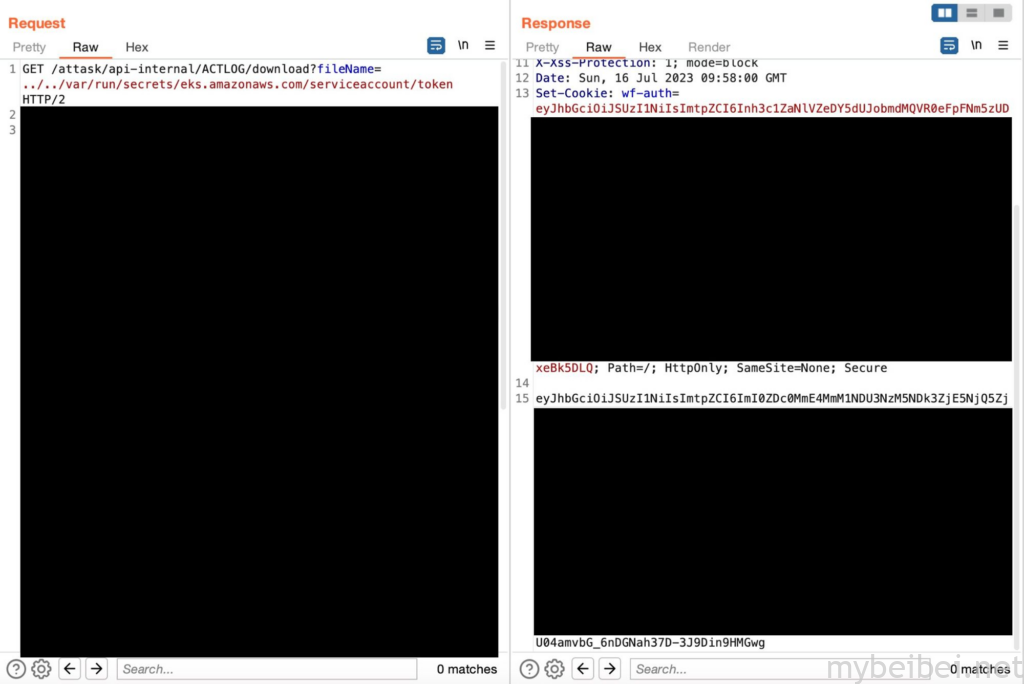Viewport: 1024px width, 684px height.
Task: Toggle show non-printable characters in Request panel
Action: click(x=463, y=46)
